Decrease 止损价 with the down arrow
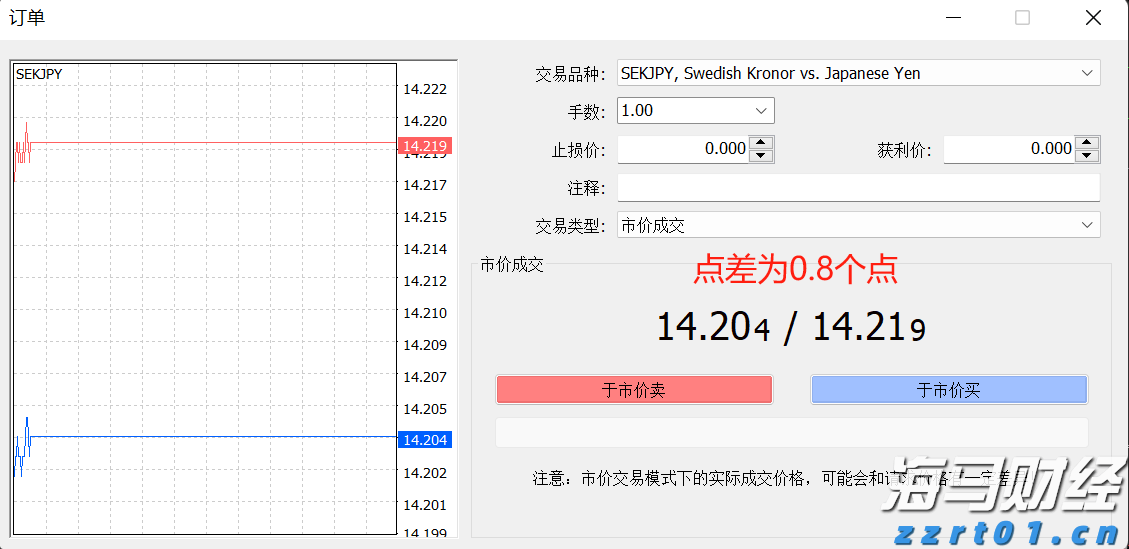 [762, 155]
